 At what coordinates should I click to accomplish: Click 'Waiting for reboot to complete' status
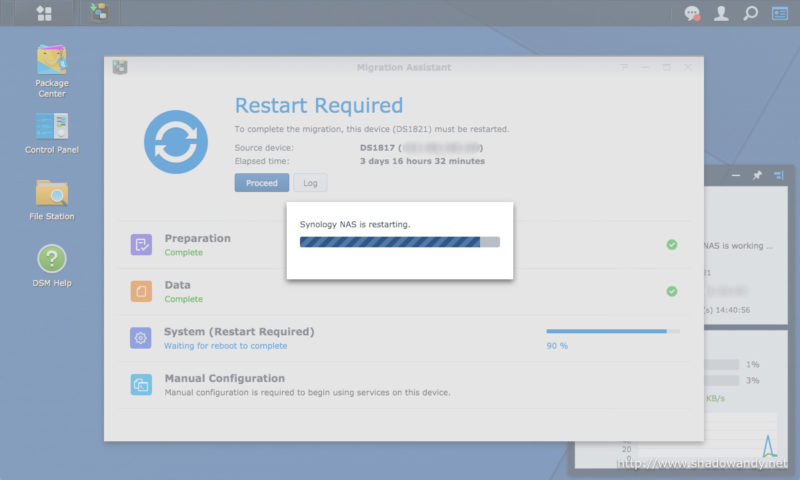(226, 346)
